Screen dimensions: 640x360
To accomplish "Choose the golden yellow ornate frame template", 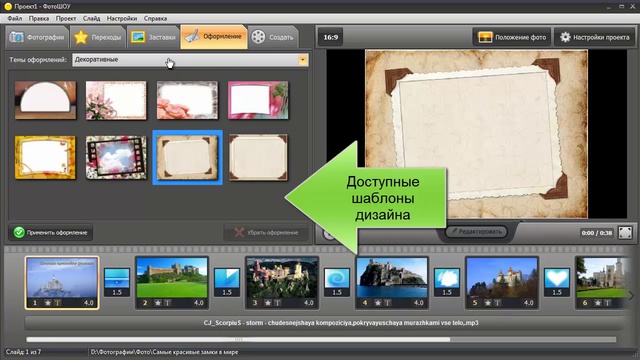I will click(x=45, y=158).
